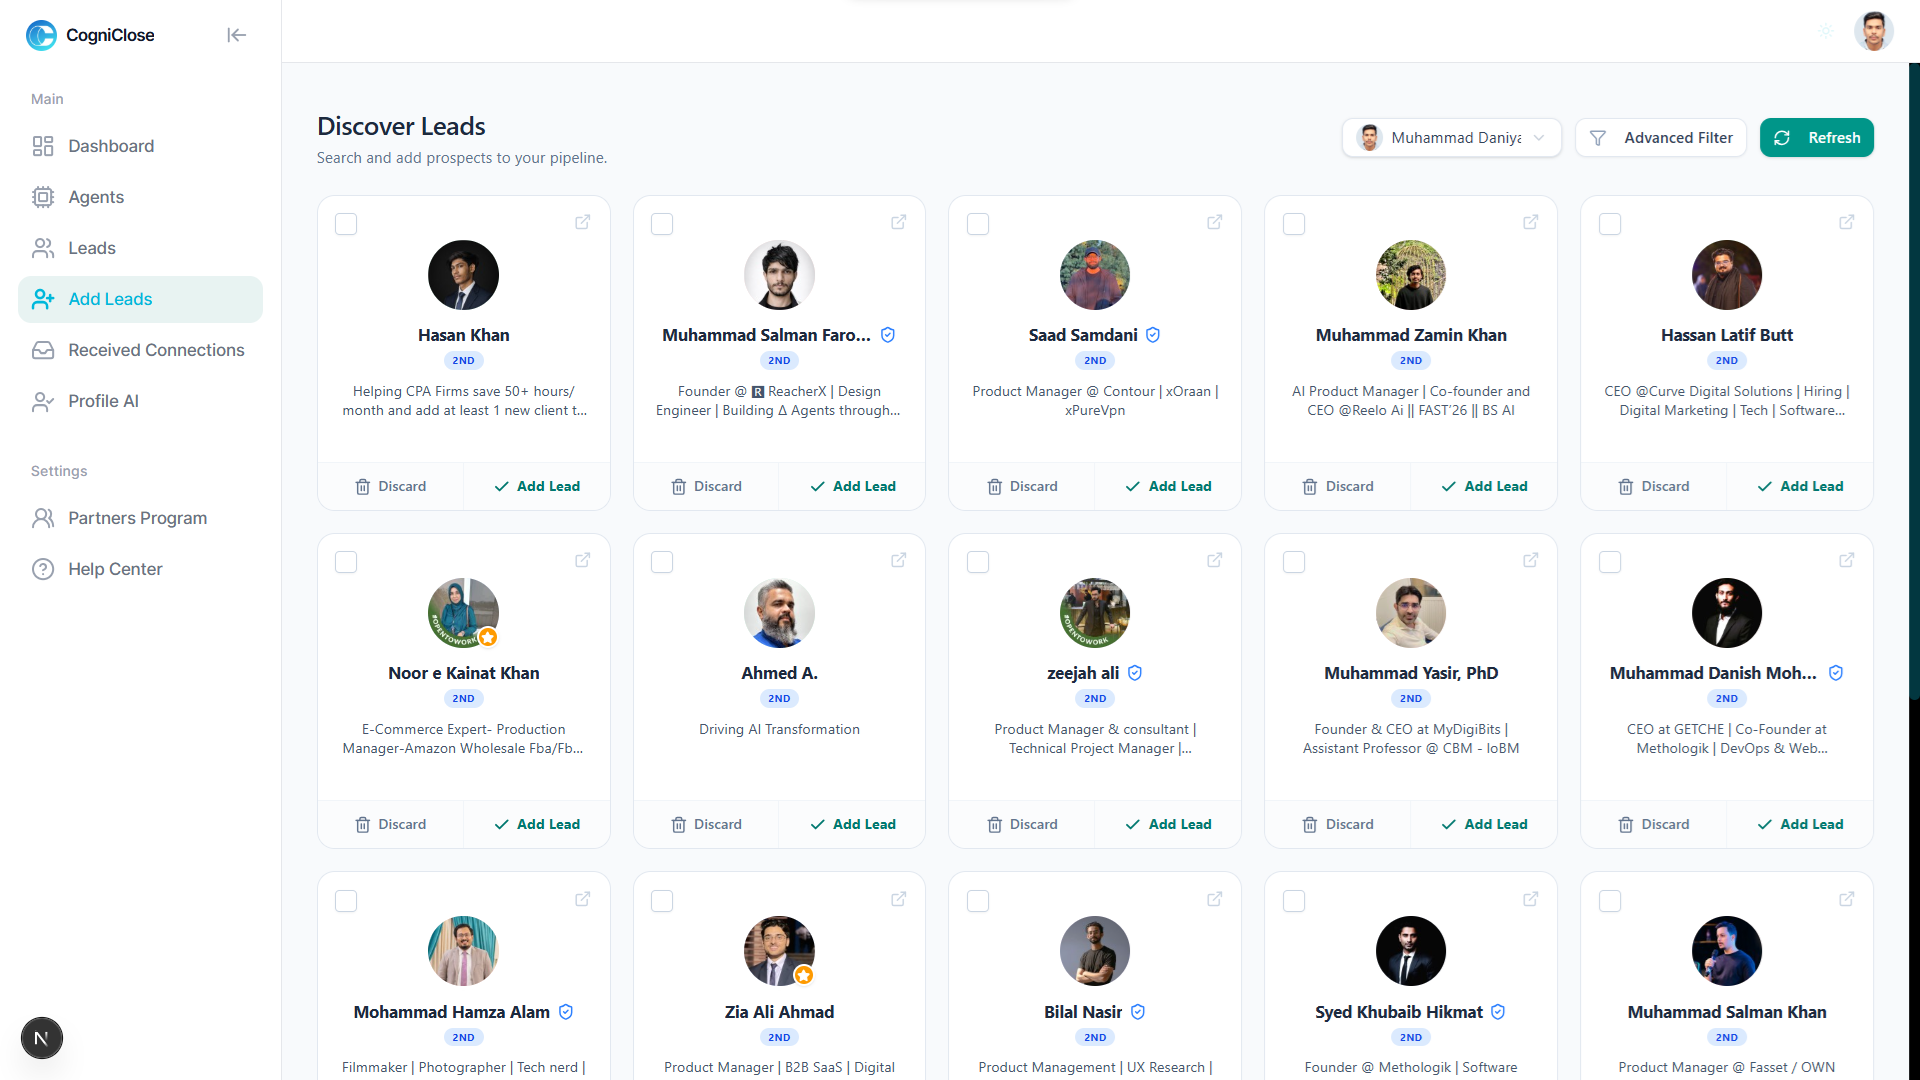Open Noor e Kainat Khan's external link icon
The image size is (1920, 1080).
583,560
